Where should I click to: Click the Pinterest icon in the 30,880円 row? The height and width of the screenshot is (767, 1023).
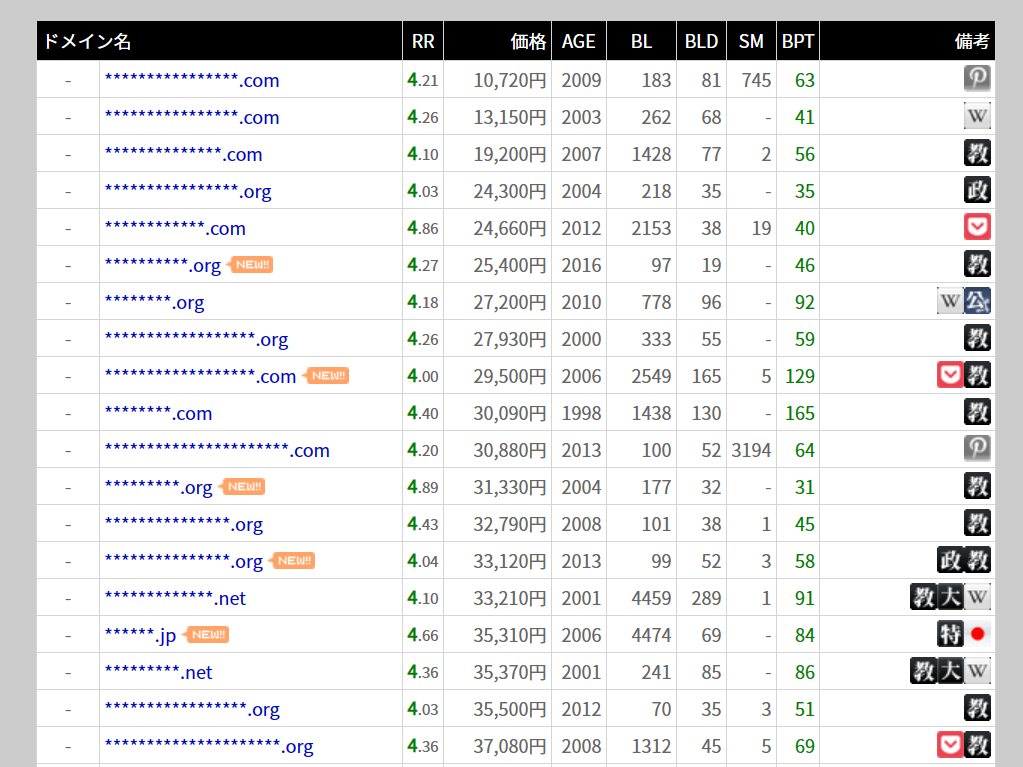977,449
